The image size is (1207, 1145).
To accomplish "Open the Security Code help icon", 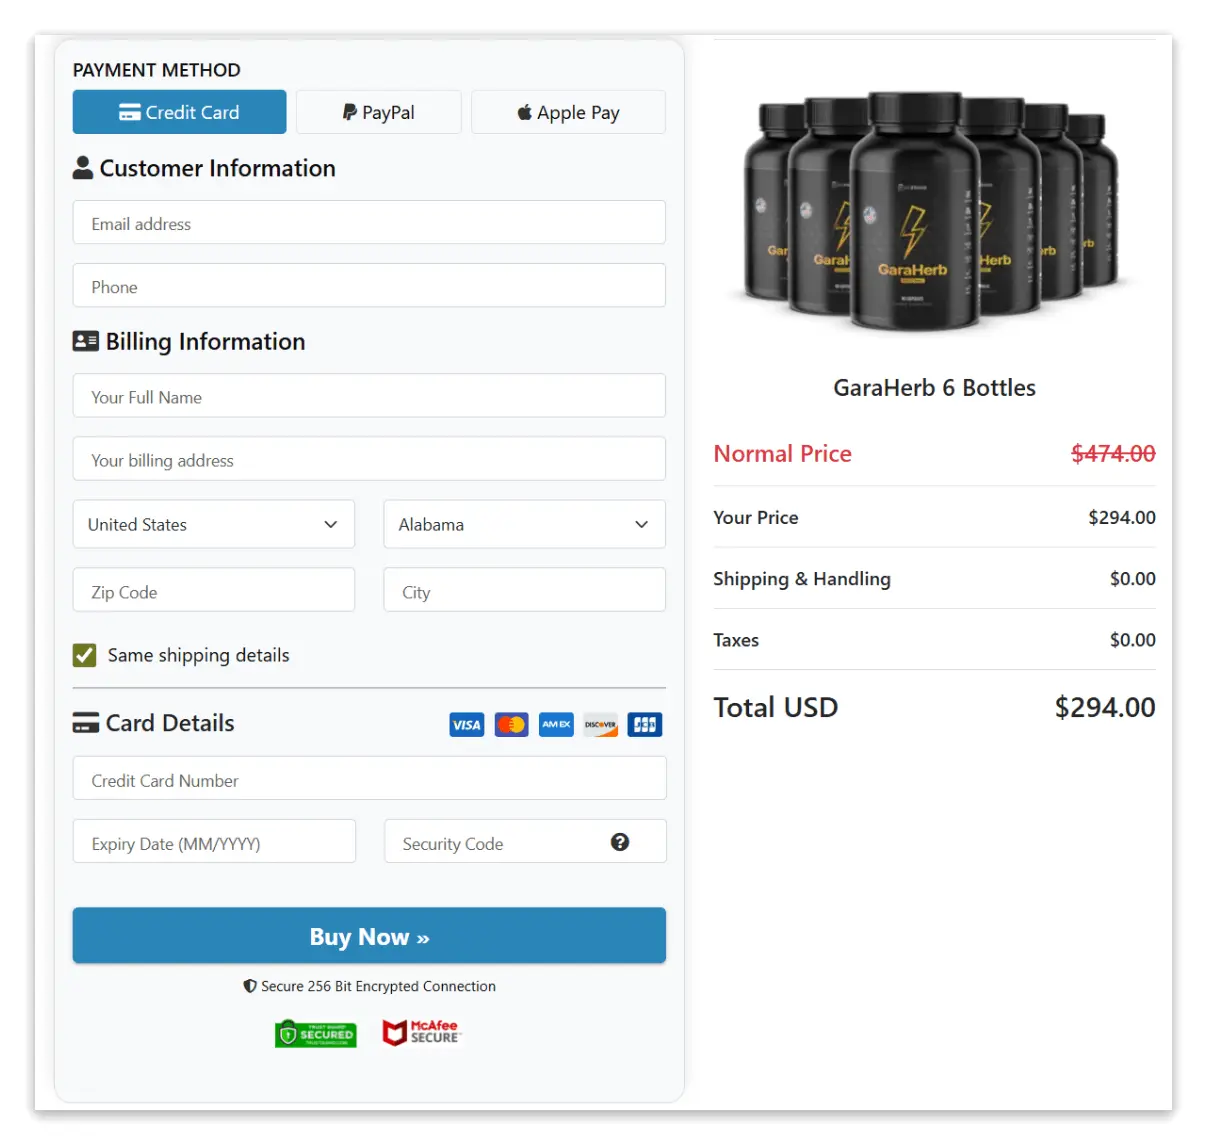I will pyautogui.click(x=620, y=842).
